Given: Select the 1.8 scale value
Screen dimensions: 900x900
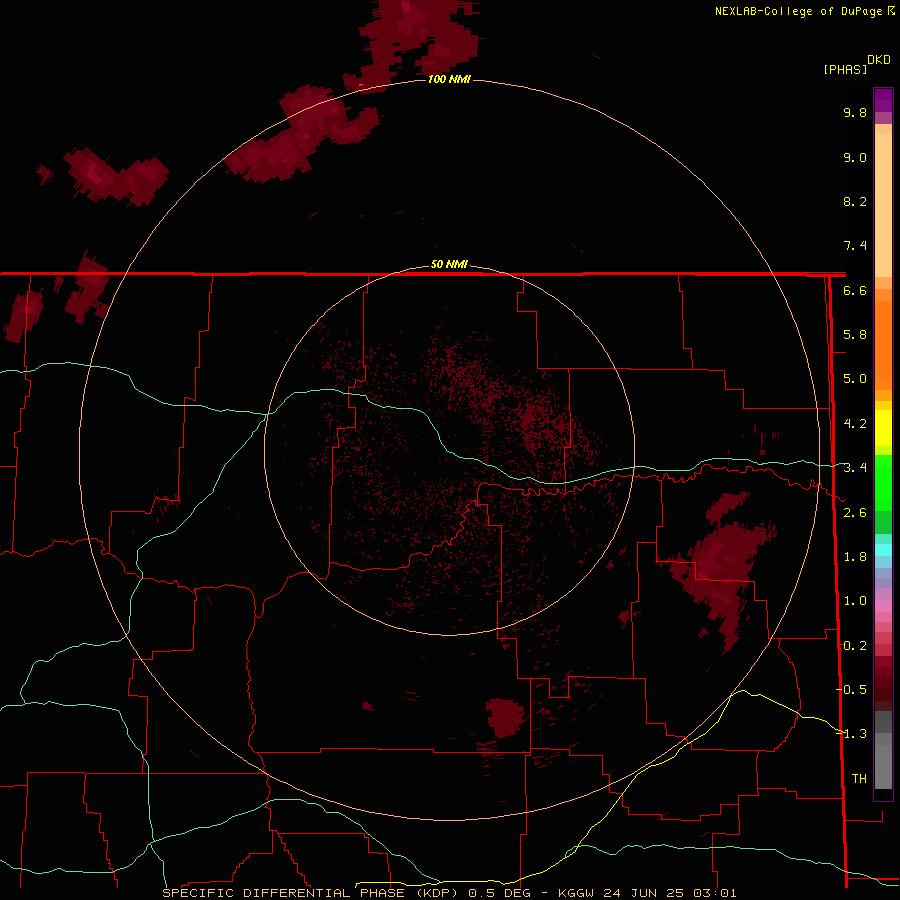Looking at the screenshot, I should pyautogui.click(x=855, y=557).
